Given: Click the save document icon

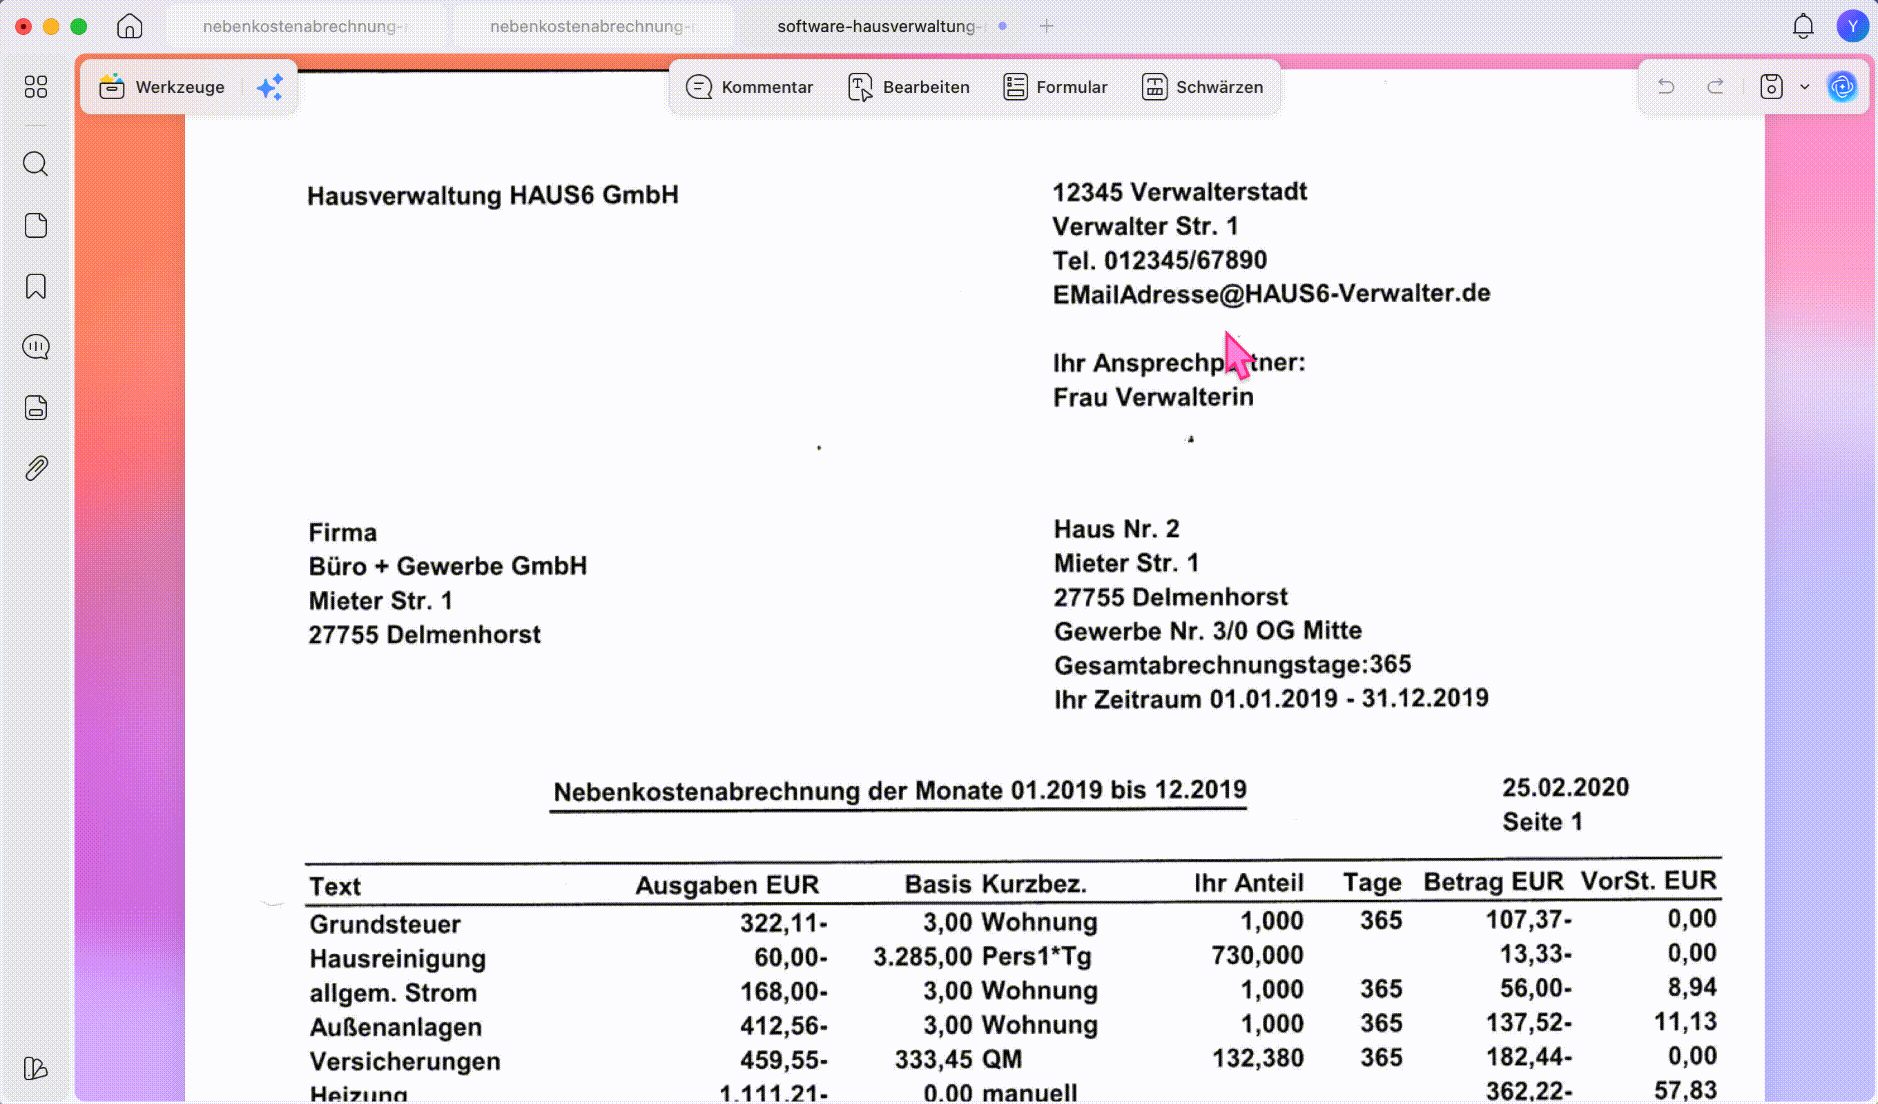Looking at the screenshot, I should tap(1771, 87).
